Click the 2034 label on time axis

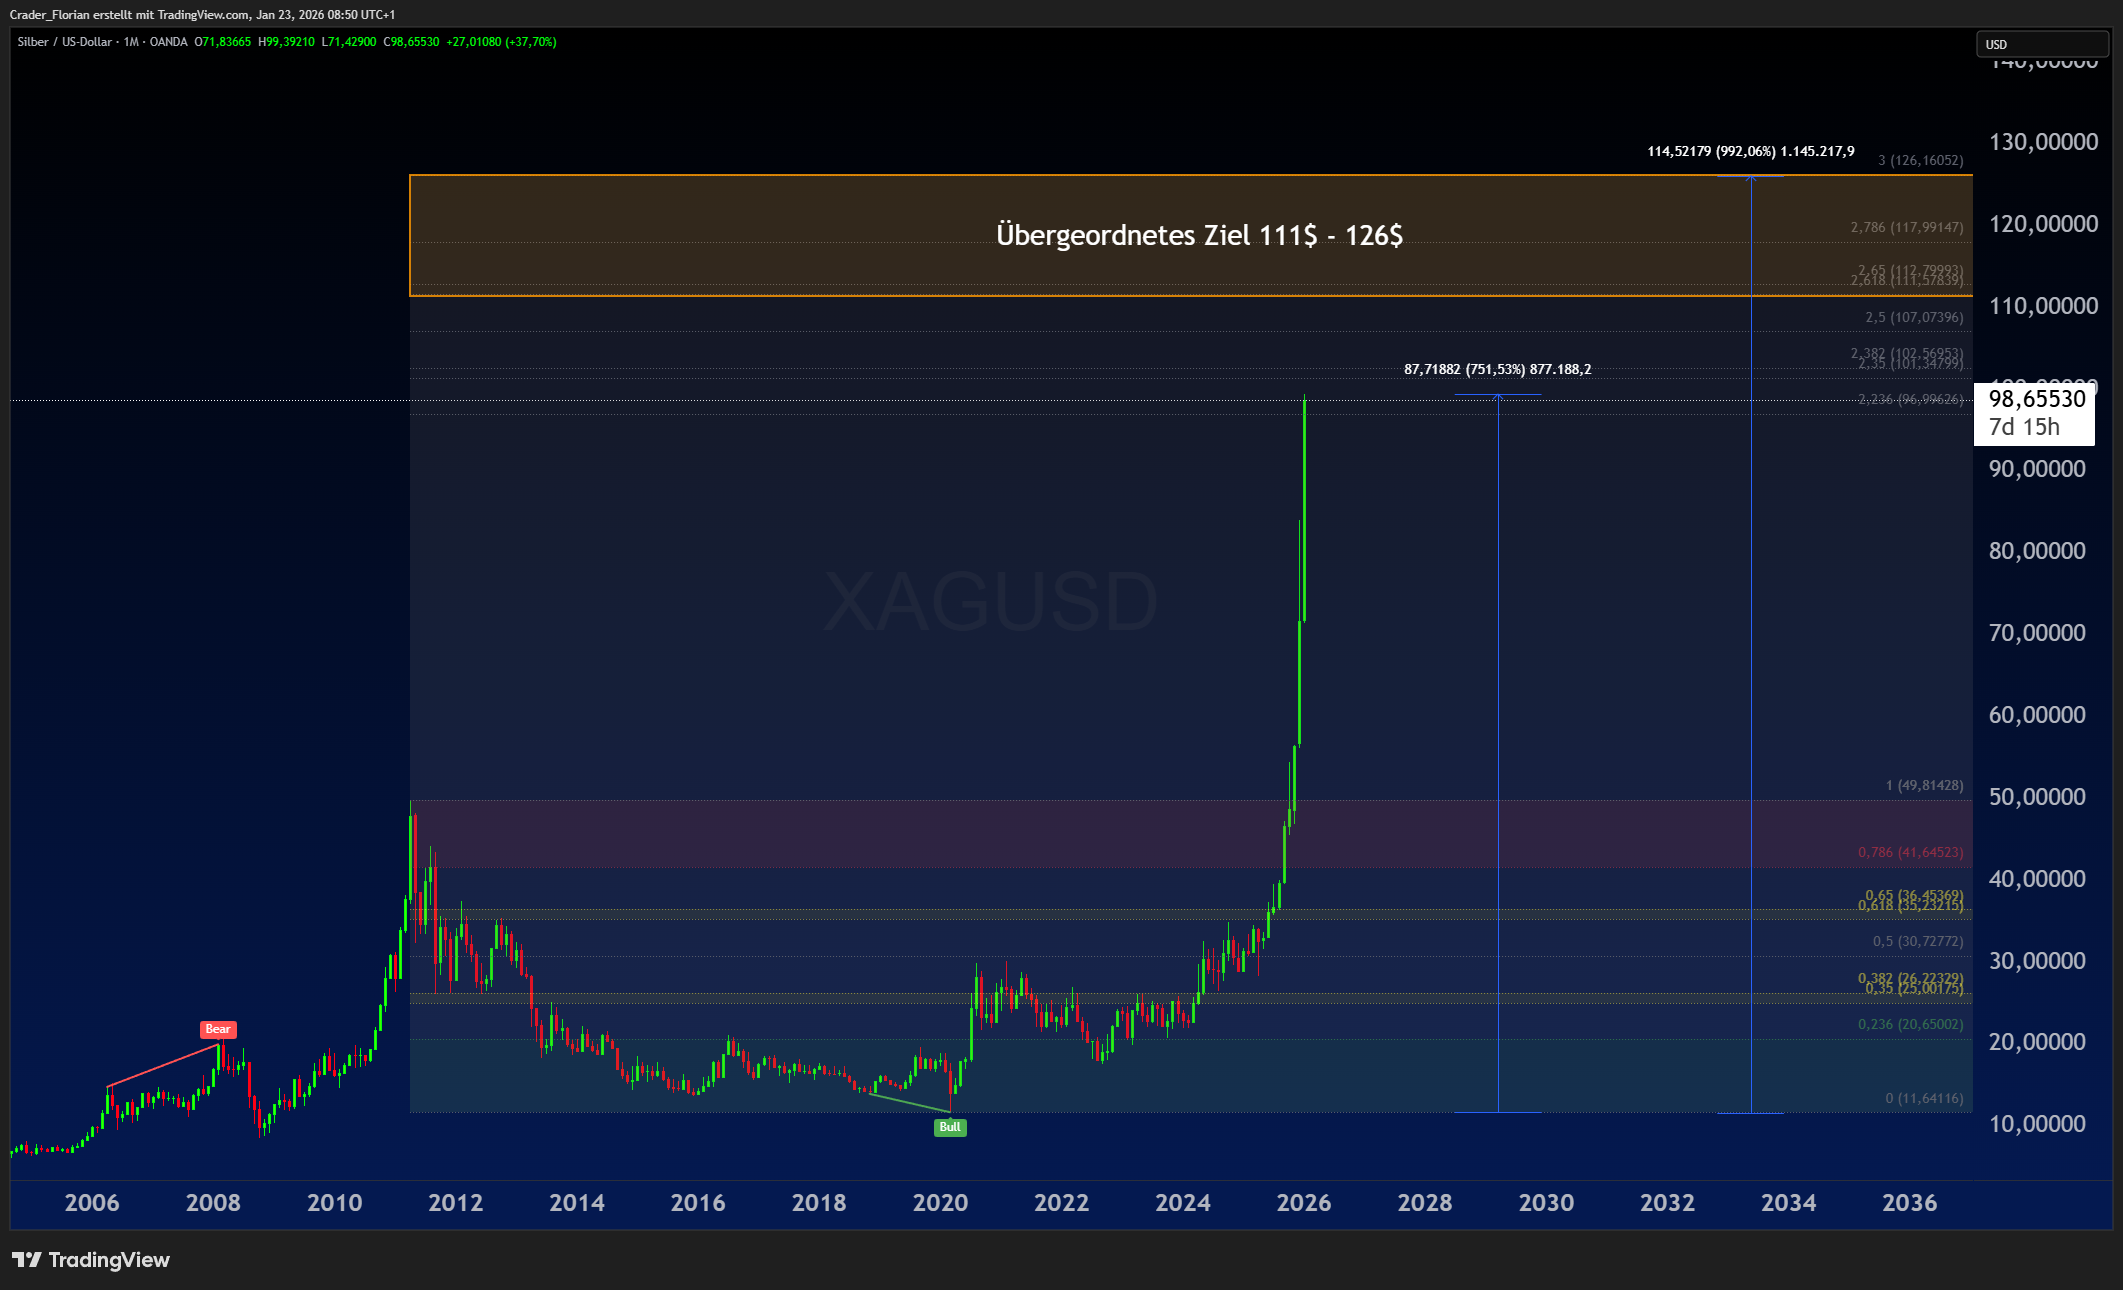tap(1789, 1203)
